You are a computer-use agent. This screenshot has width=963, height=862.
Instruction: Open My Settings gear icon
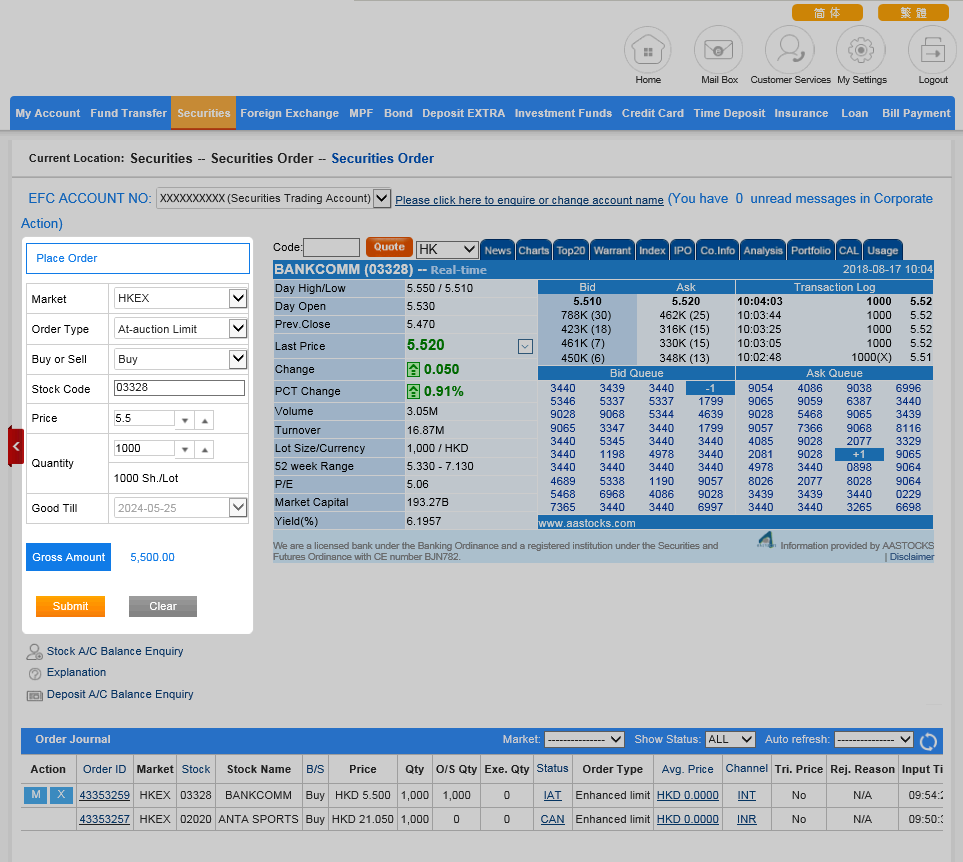coord(861,49)
